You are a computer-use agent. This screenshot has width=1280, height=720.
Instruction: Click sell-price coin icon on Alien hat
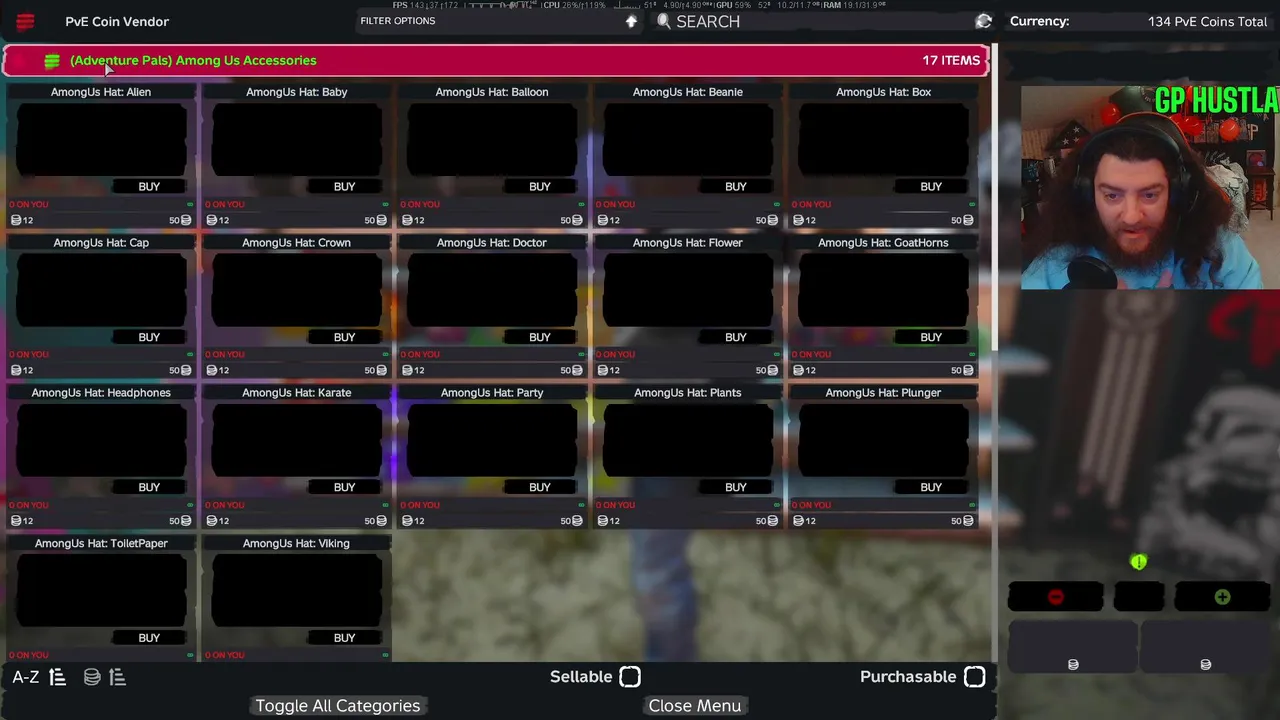(x=16, y=220)
